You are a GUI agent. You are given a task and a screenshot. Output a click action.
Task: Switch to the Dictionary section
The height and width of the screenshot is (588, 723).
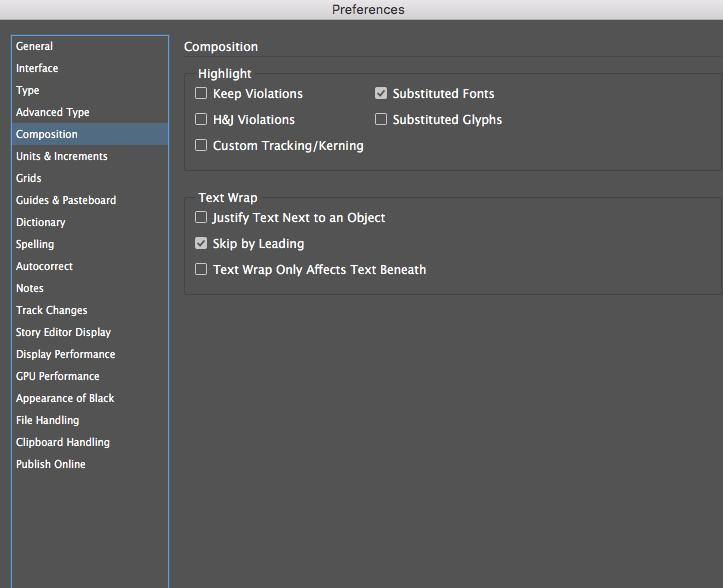[41, 222]
